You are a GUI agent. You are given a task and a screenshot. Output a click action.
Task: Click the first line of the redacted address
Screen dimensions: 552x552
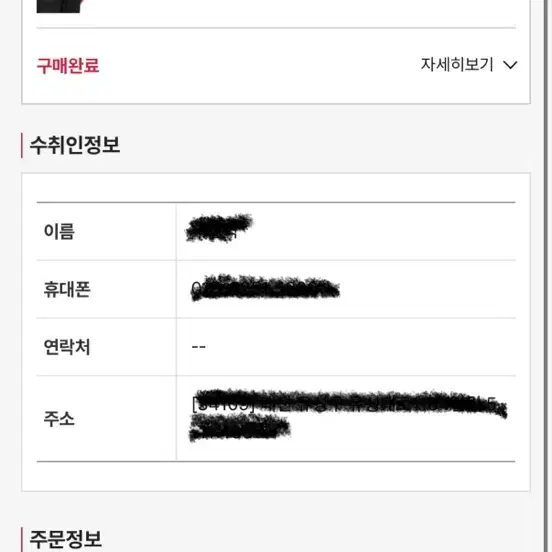[x=349, y=403]
